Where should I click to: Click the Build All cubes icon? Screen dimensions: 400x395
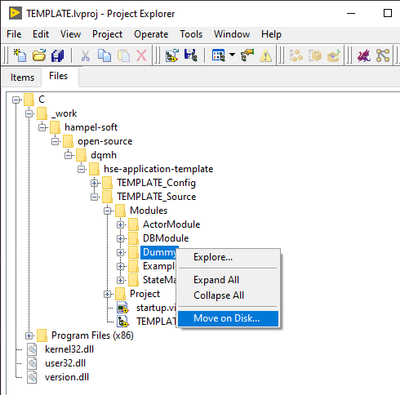[296, 55]
